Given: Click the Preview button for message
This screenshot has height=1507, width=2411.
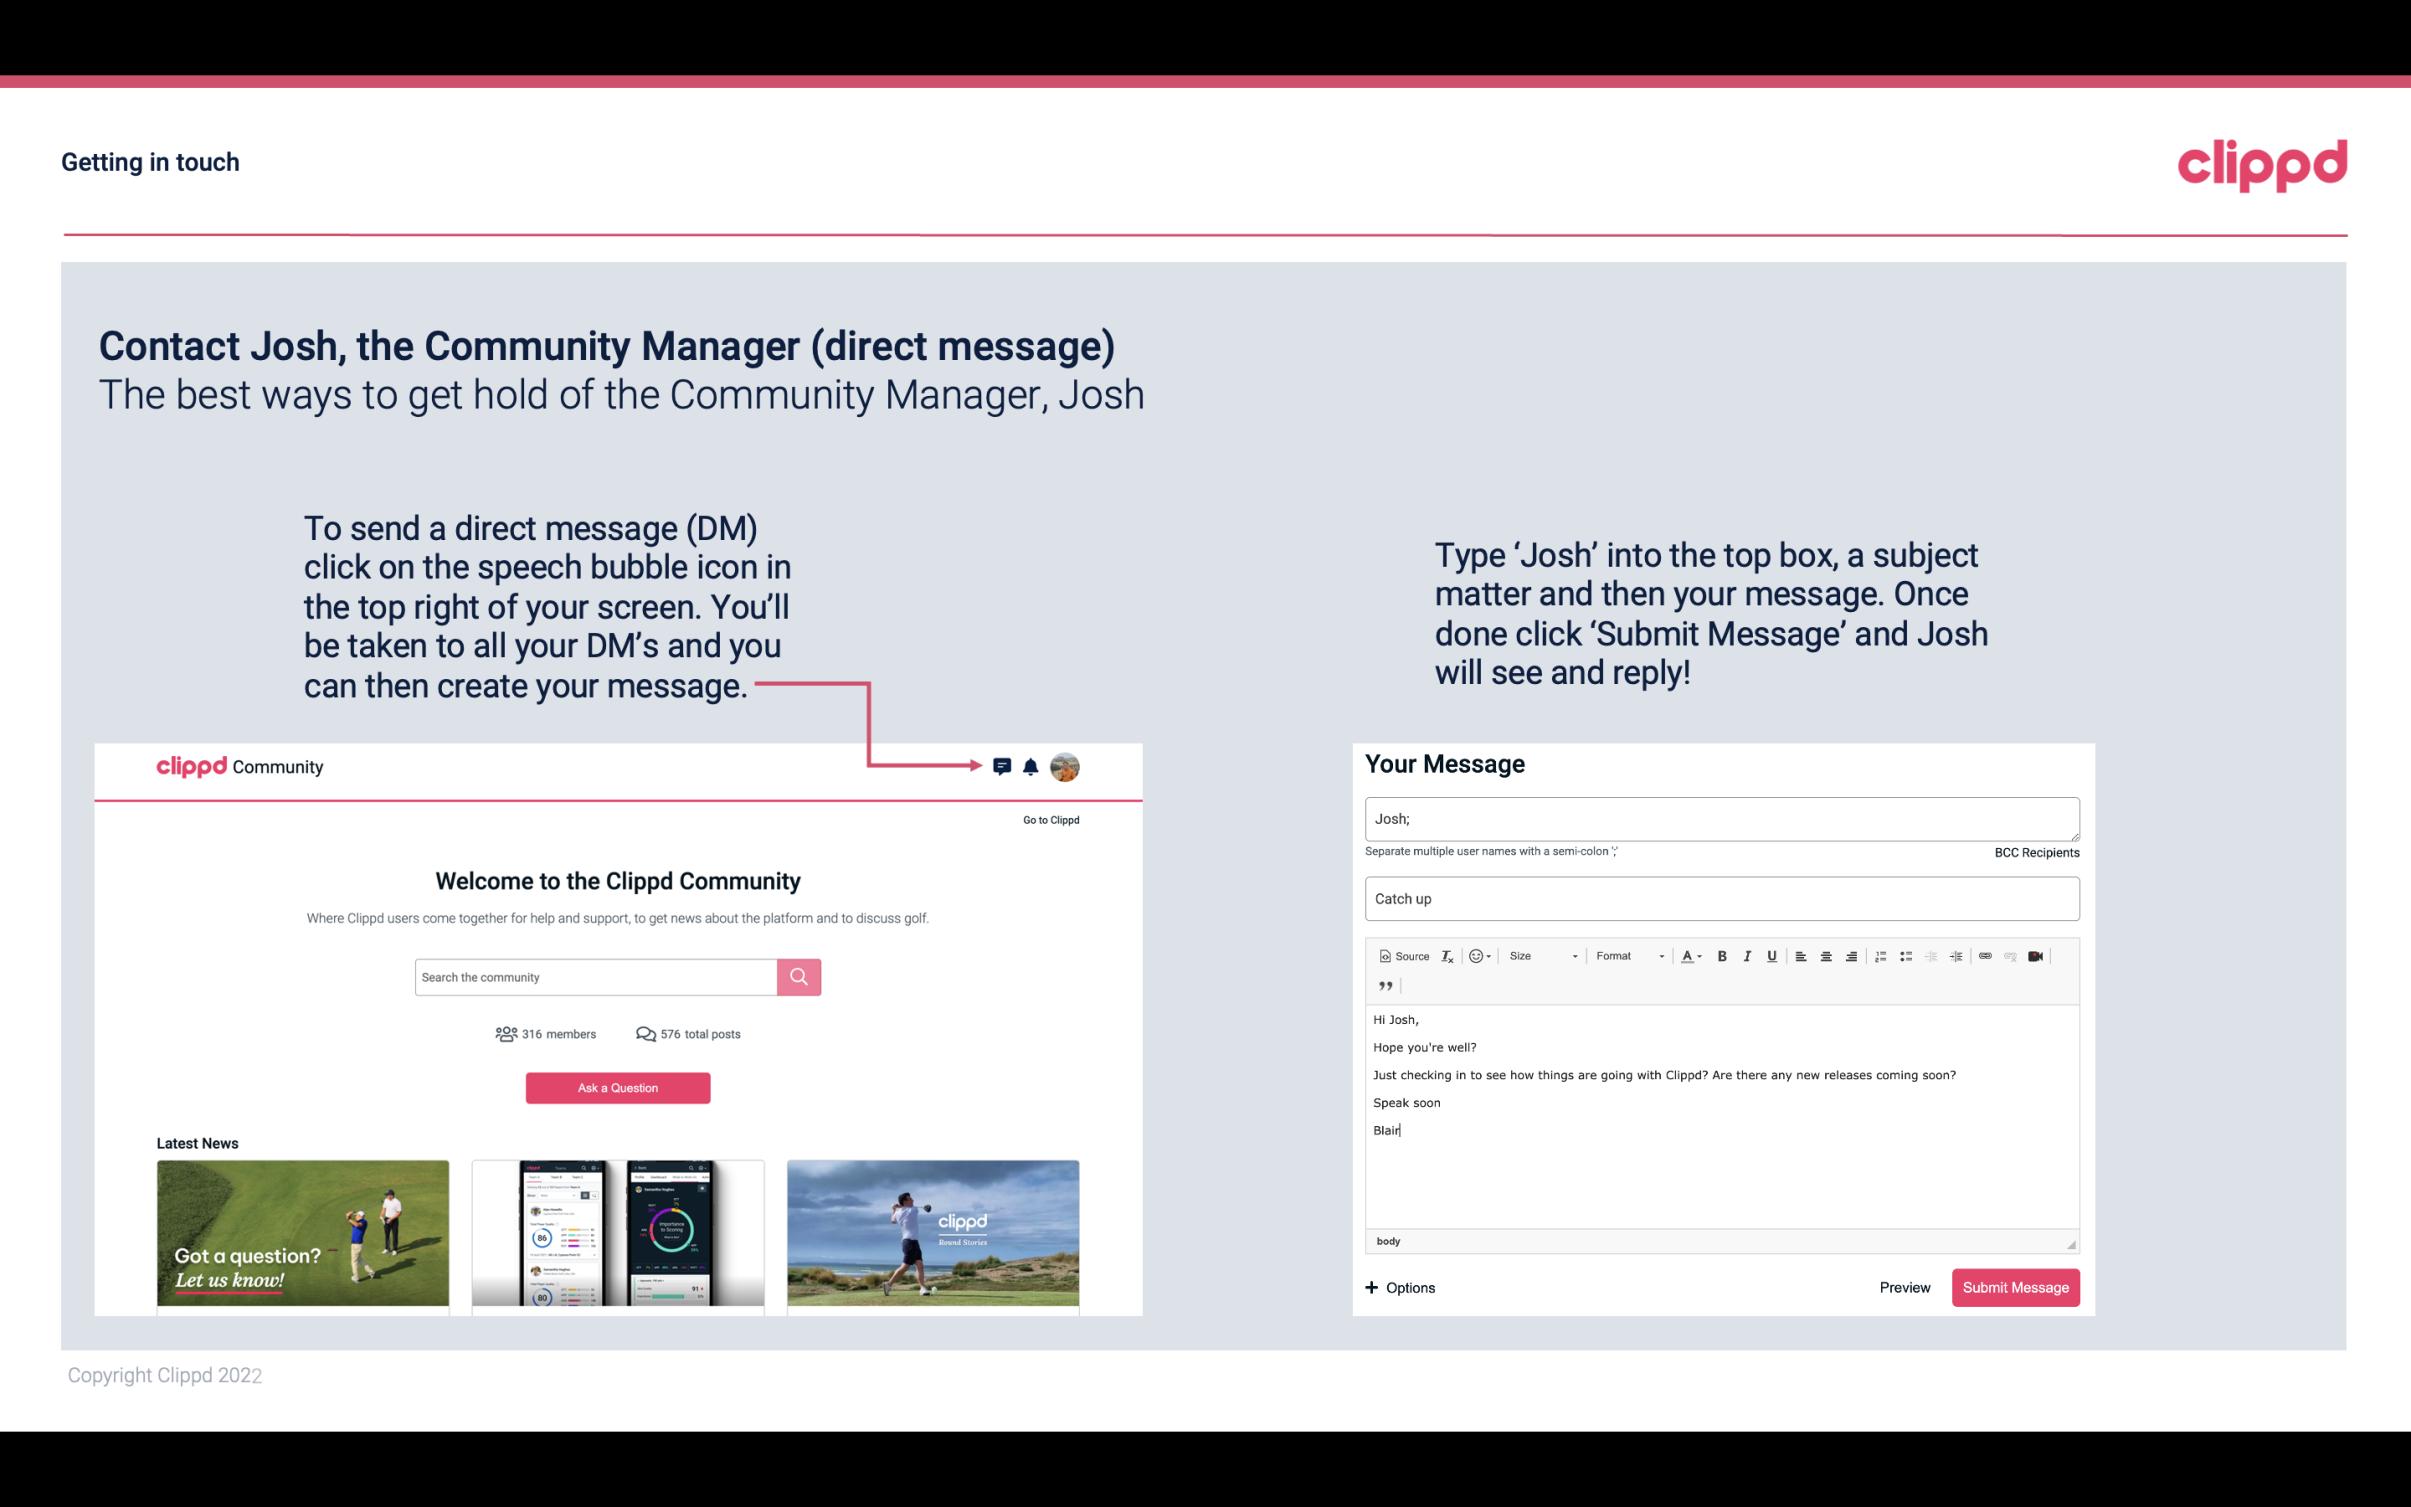Looking at the screenshot, I should coord(1902,1287).
